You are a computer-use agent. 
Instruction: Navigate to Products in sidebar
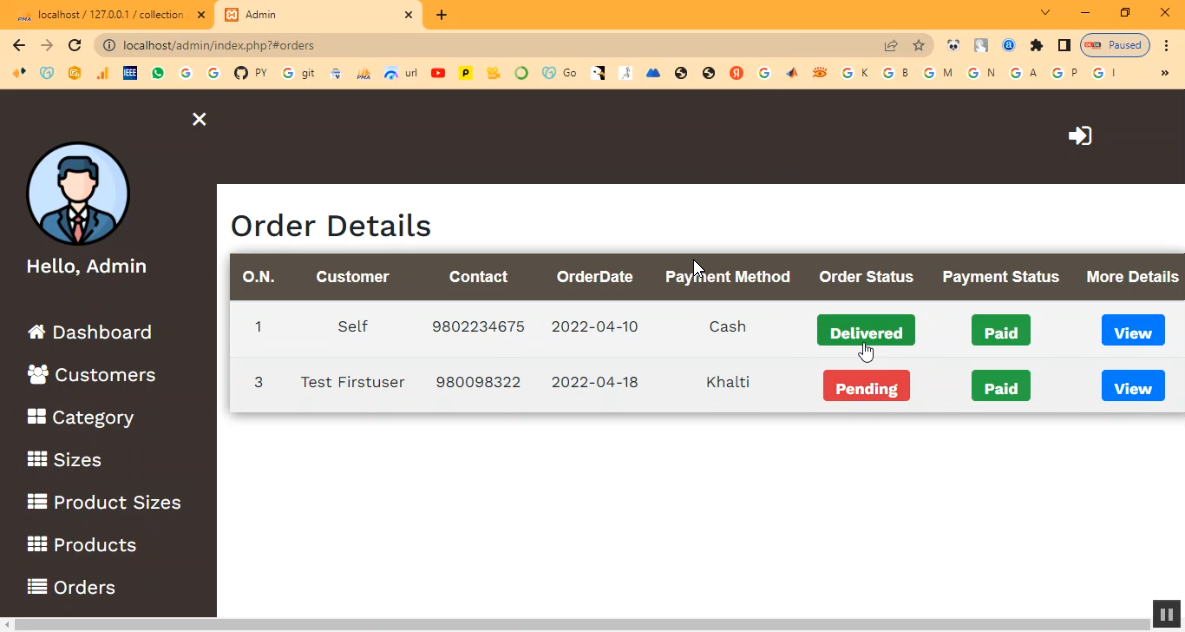pyautogui.click(x=82, y=545)
